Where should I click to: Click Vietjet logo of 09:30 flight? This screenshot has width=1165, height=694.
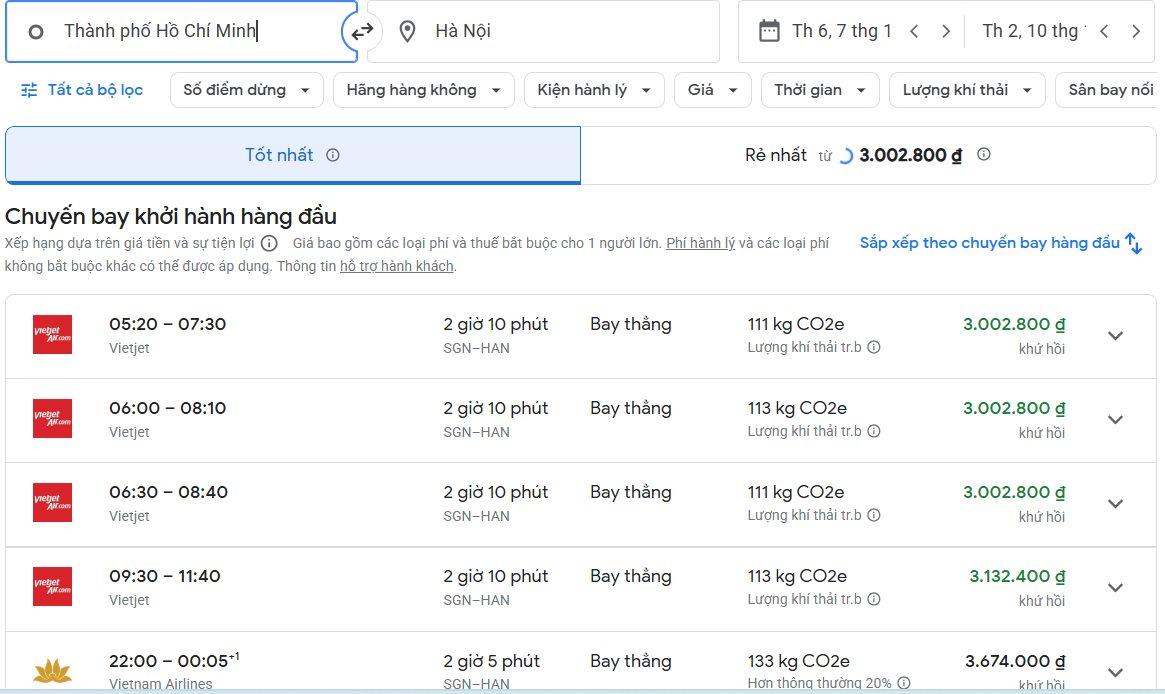(52, 586)
